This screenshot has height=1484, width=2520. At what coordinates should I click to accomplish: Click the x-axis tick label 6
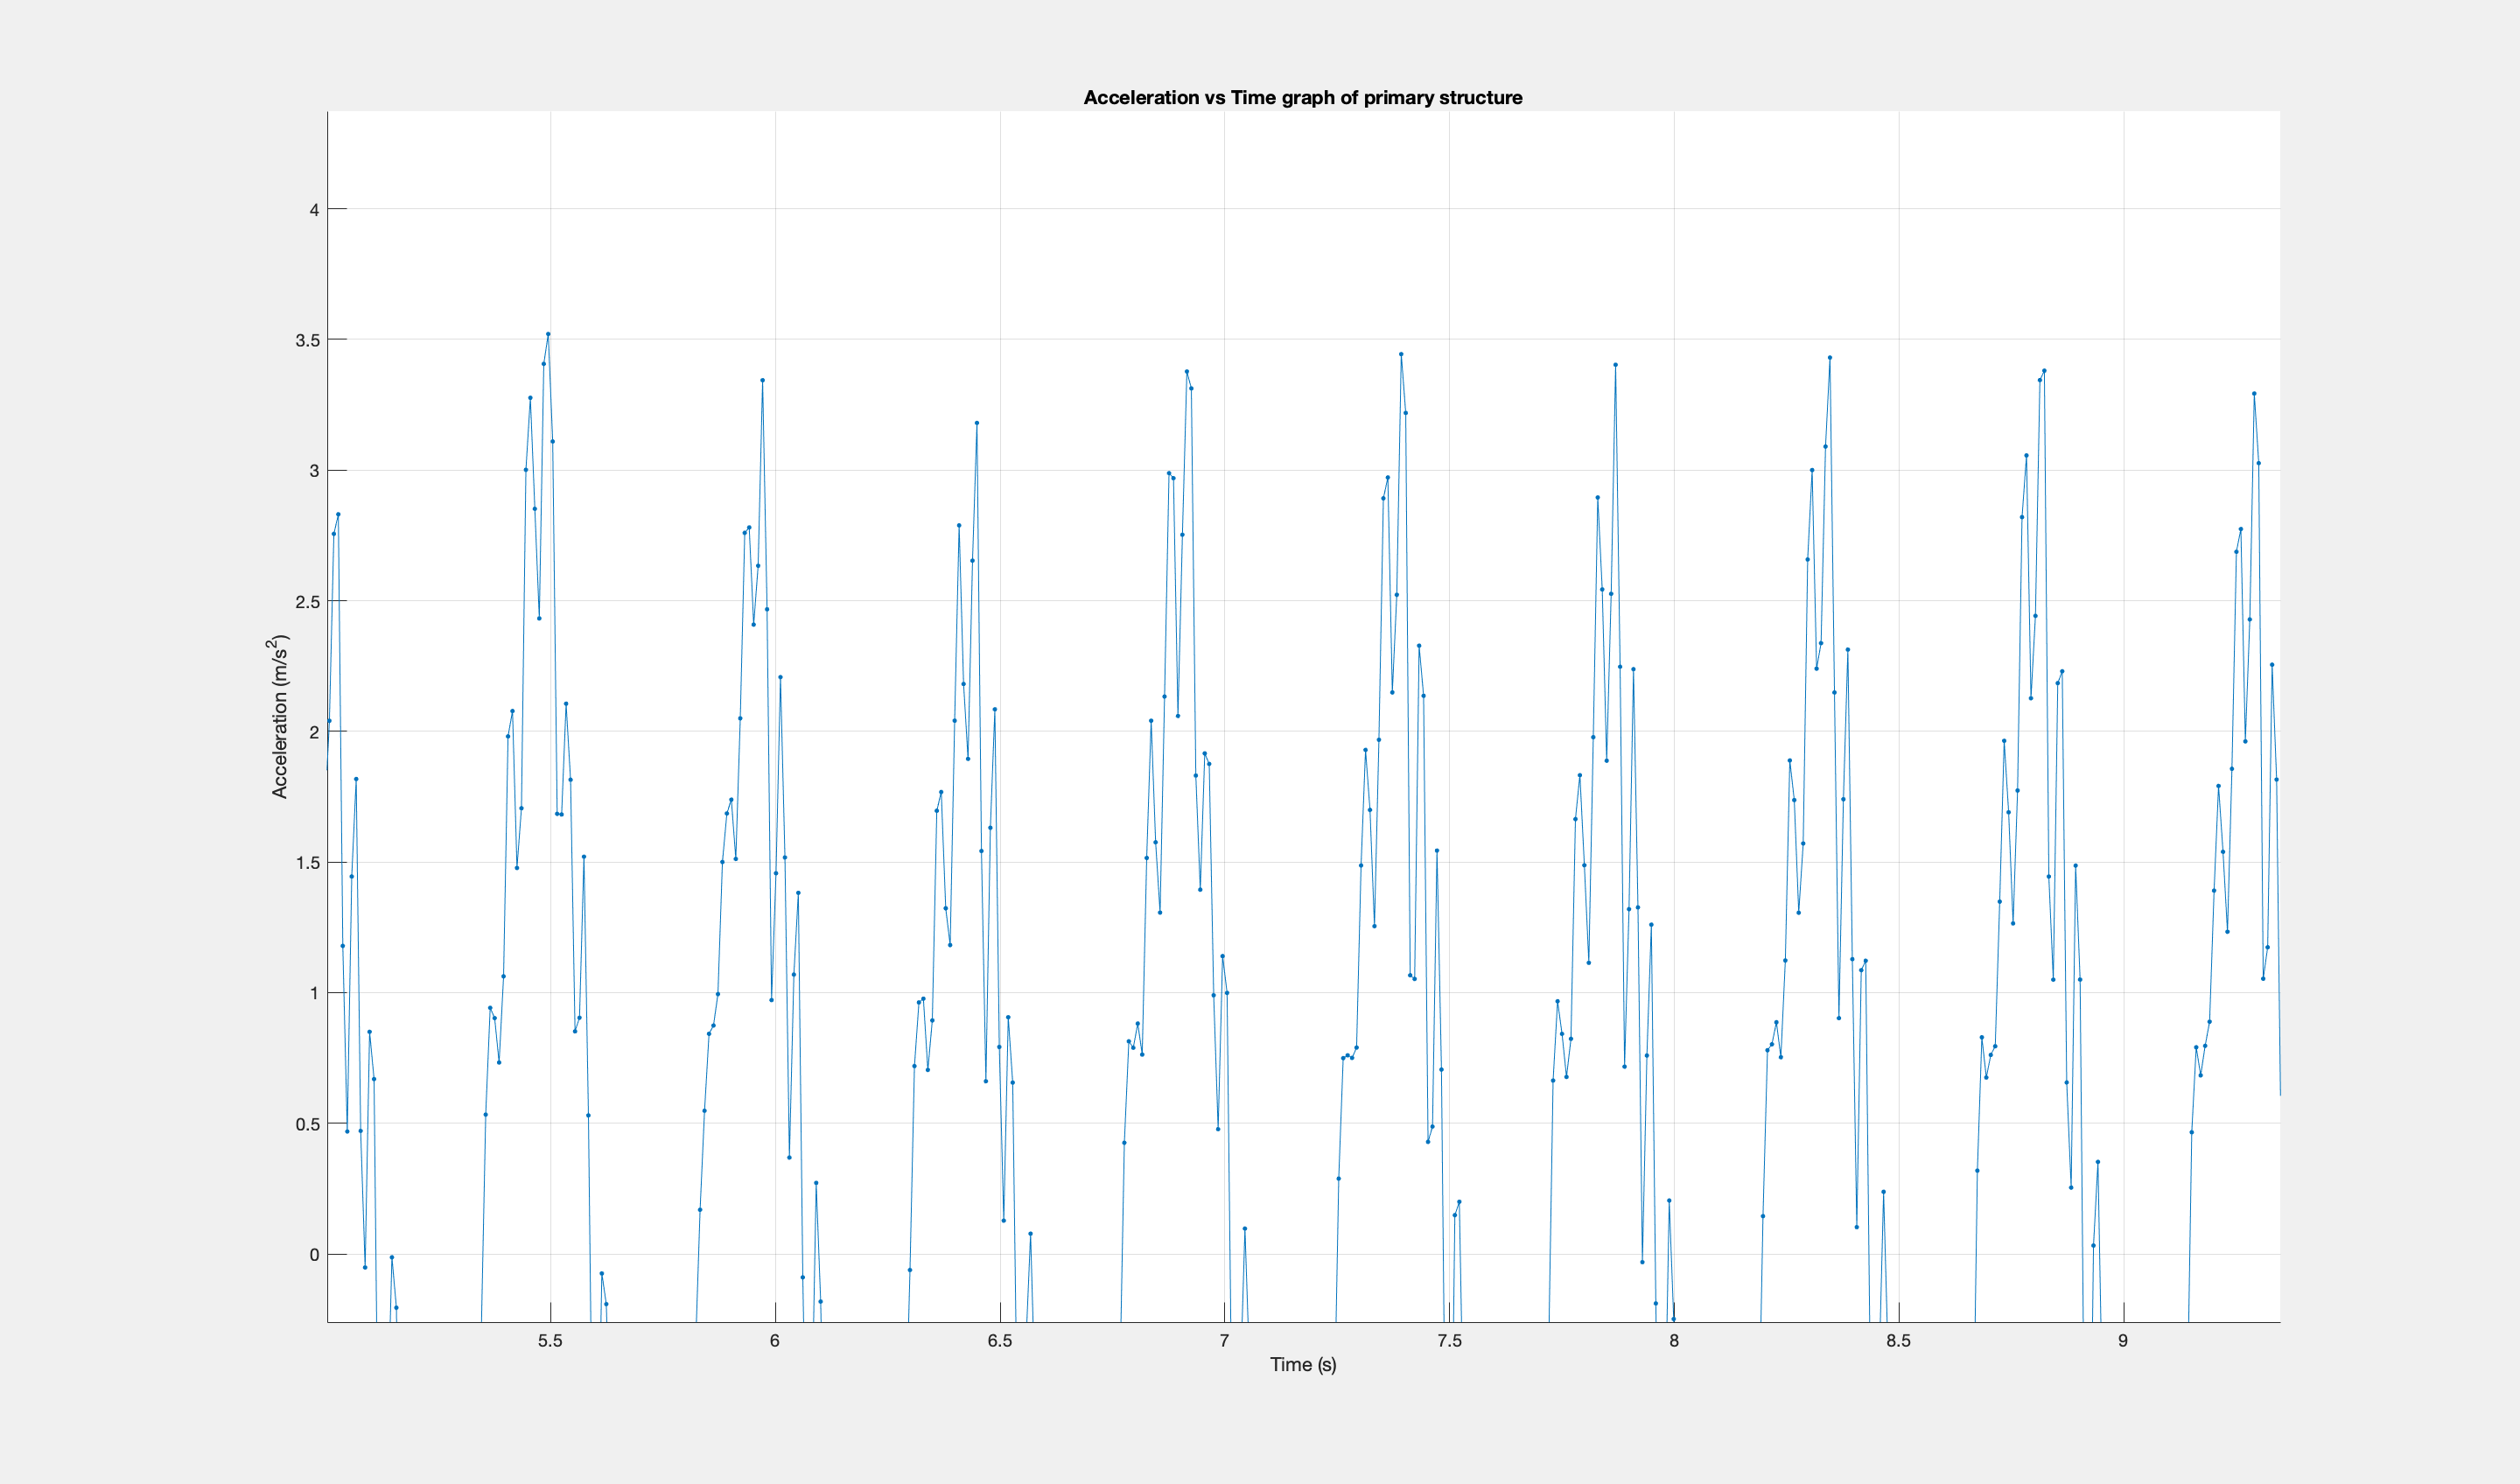pos(775,1341)
